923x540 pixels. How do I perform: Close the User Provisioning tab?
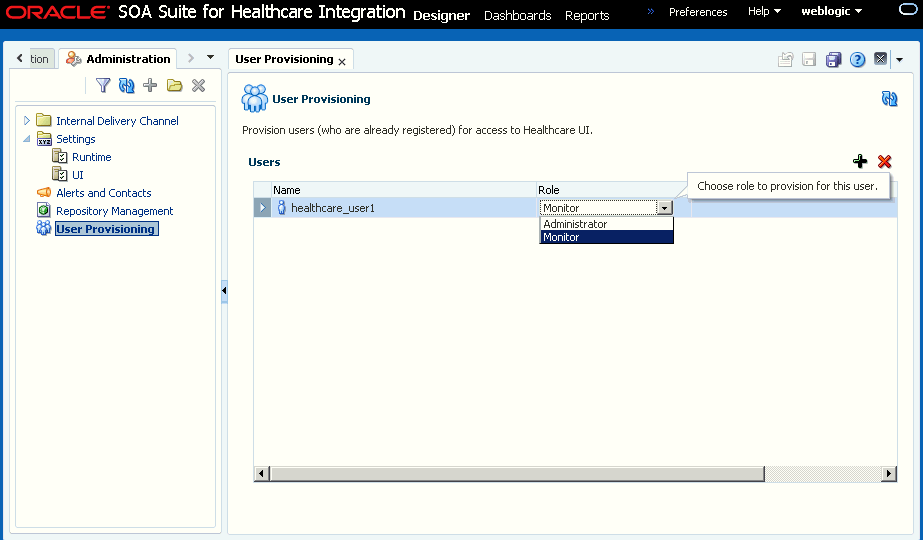click(342, 61)
